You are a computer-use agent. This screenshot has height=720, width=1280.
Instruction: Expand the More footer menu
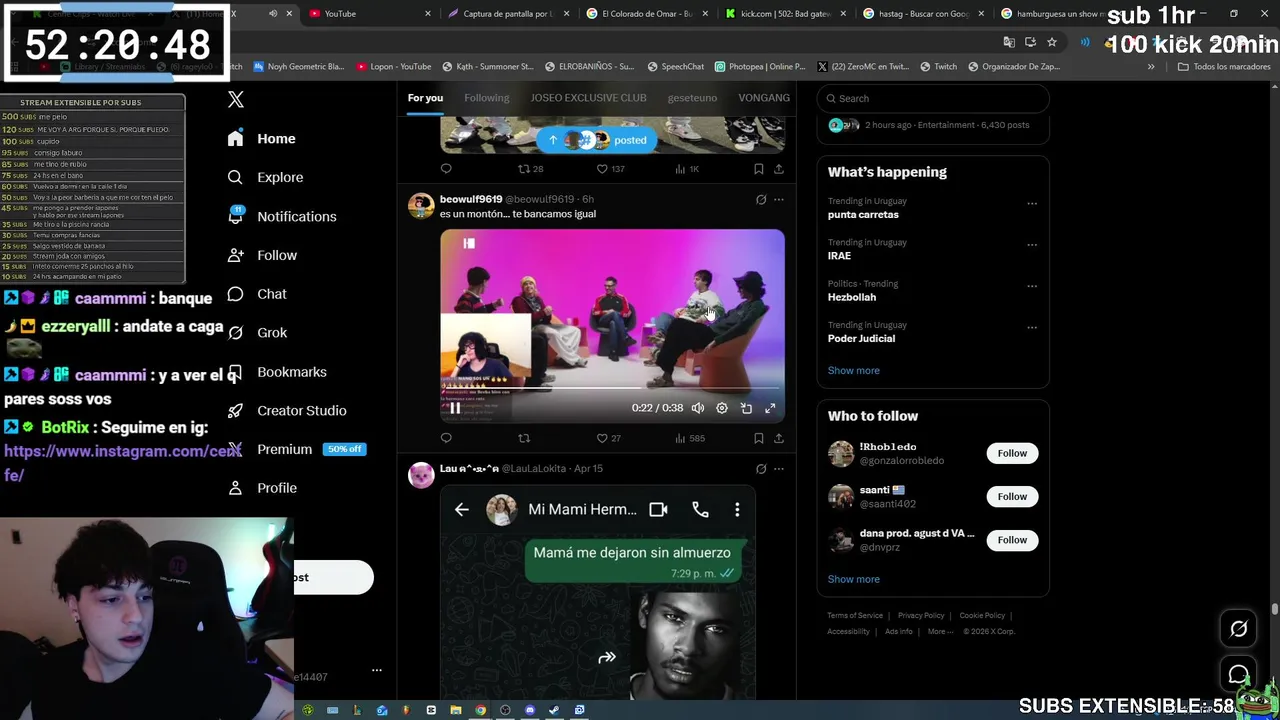(940, 632)
